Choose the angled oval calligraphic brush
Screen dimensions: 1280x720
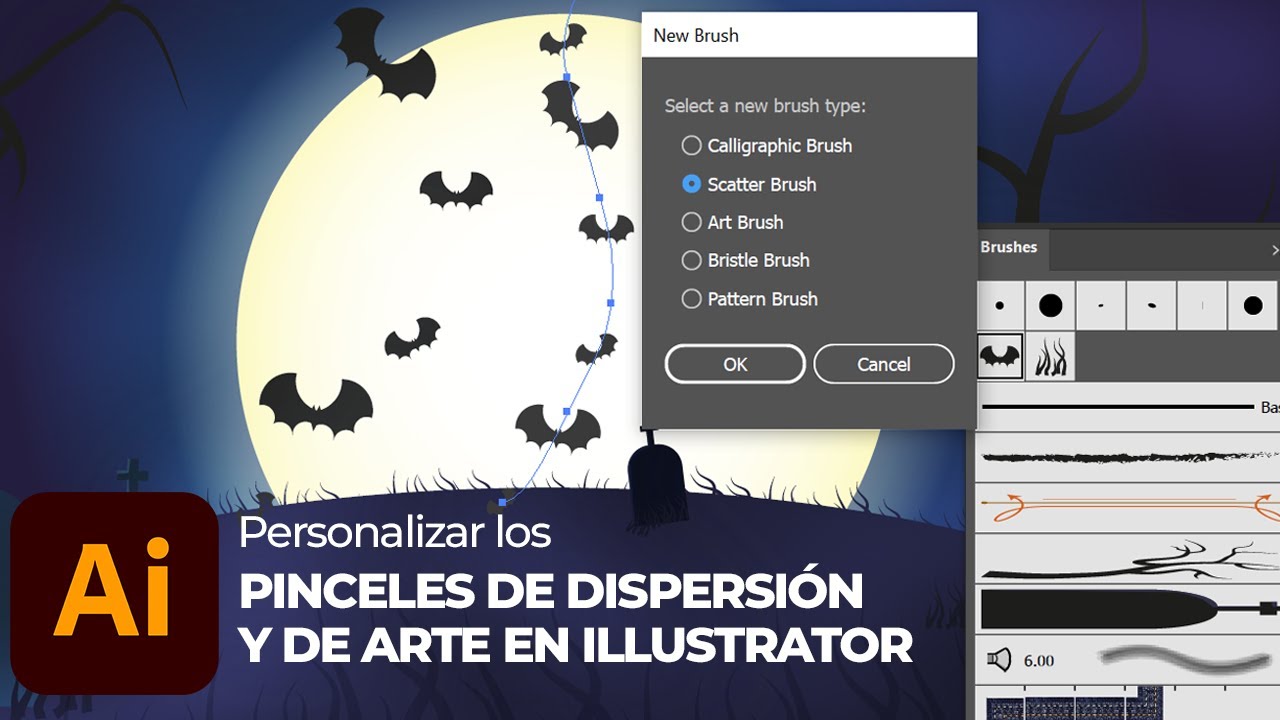[1151, 306]
